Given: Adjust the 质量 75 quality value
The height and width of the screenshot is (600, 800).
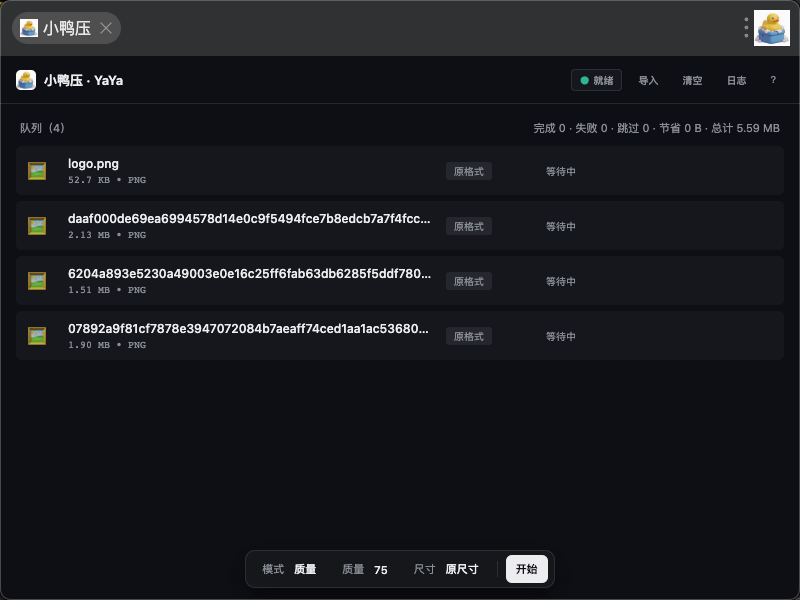Looking at the screenshot, I should point(366,569).
